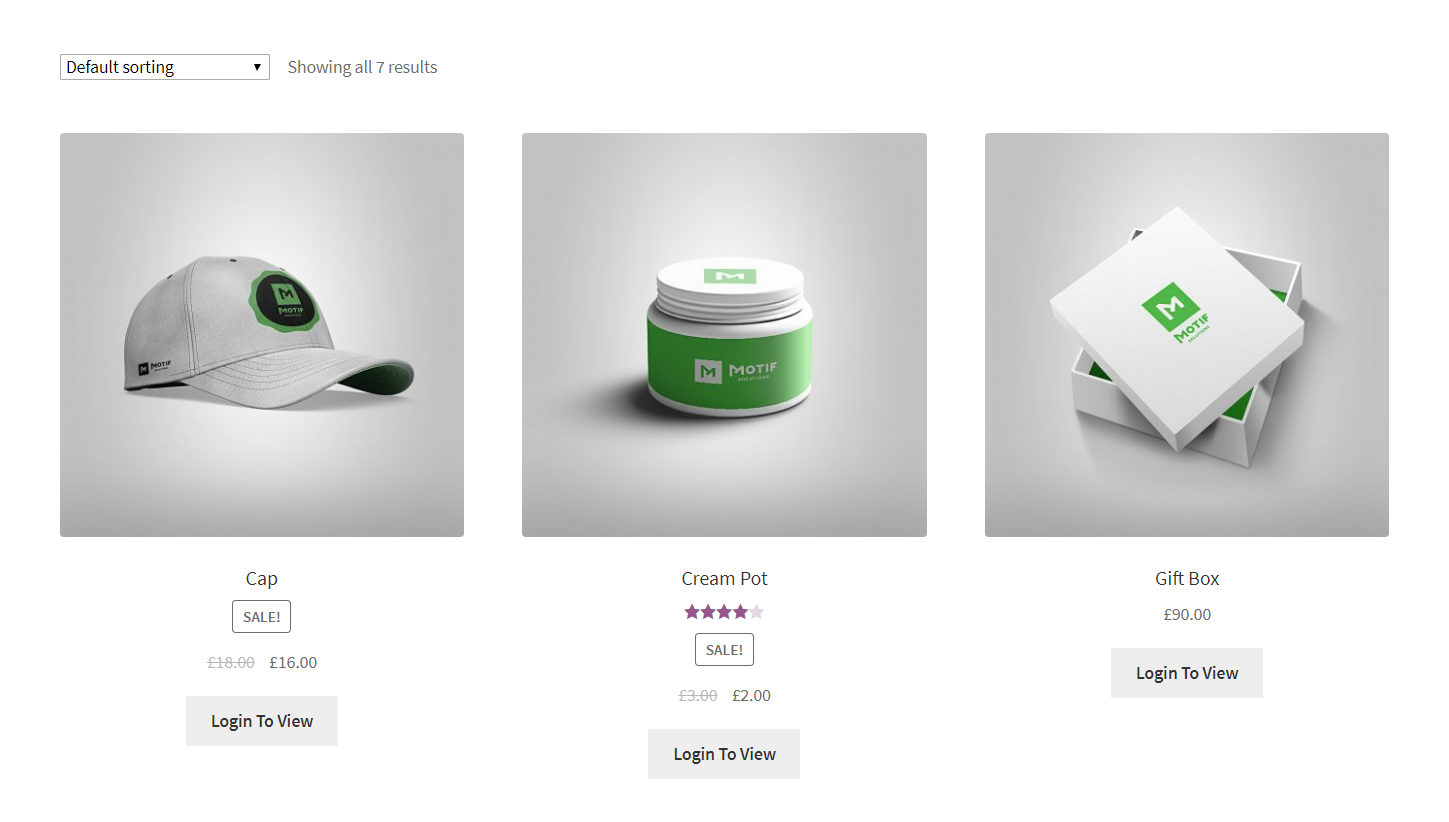Click the SALE! badge under Cream Pot

[724, 650]
